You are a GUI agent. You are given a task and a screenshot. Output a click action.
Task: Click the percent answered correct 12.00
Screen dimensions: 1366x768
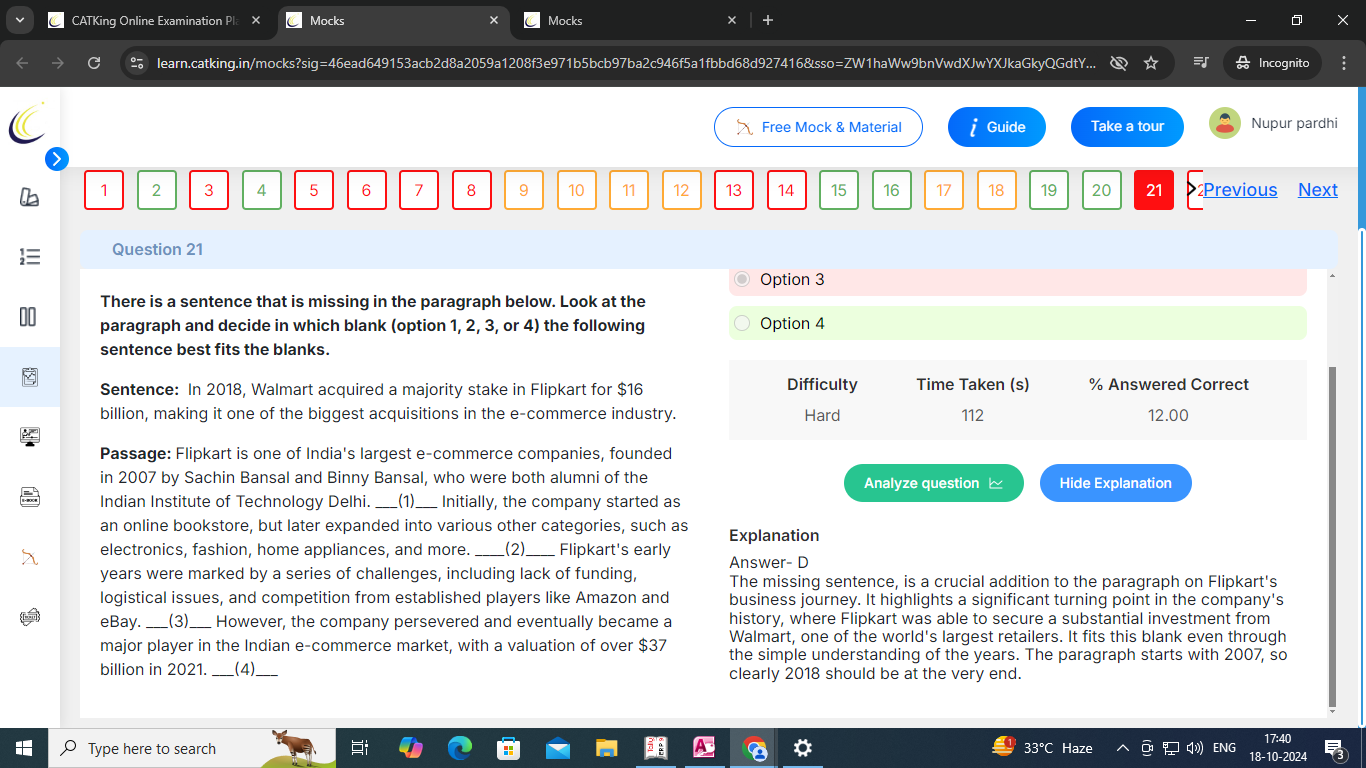[x=1168, y=415]
